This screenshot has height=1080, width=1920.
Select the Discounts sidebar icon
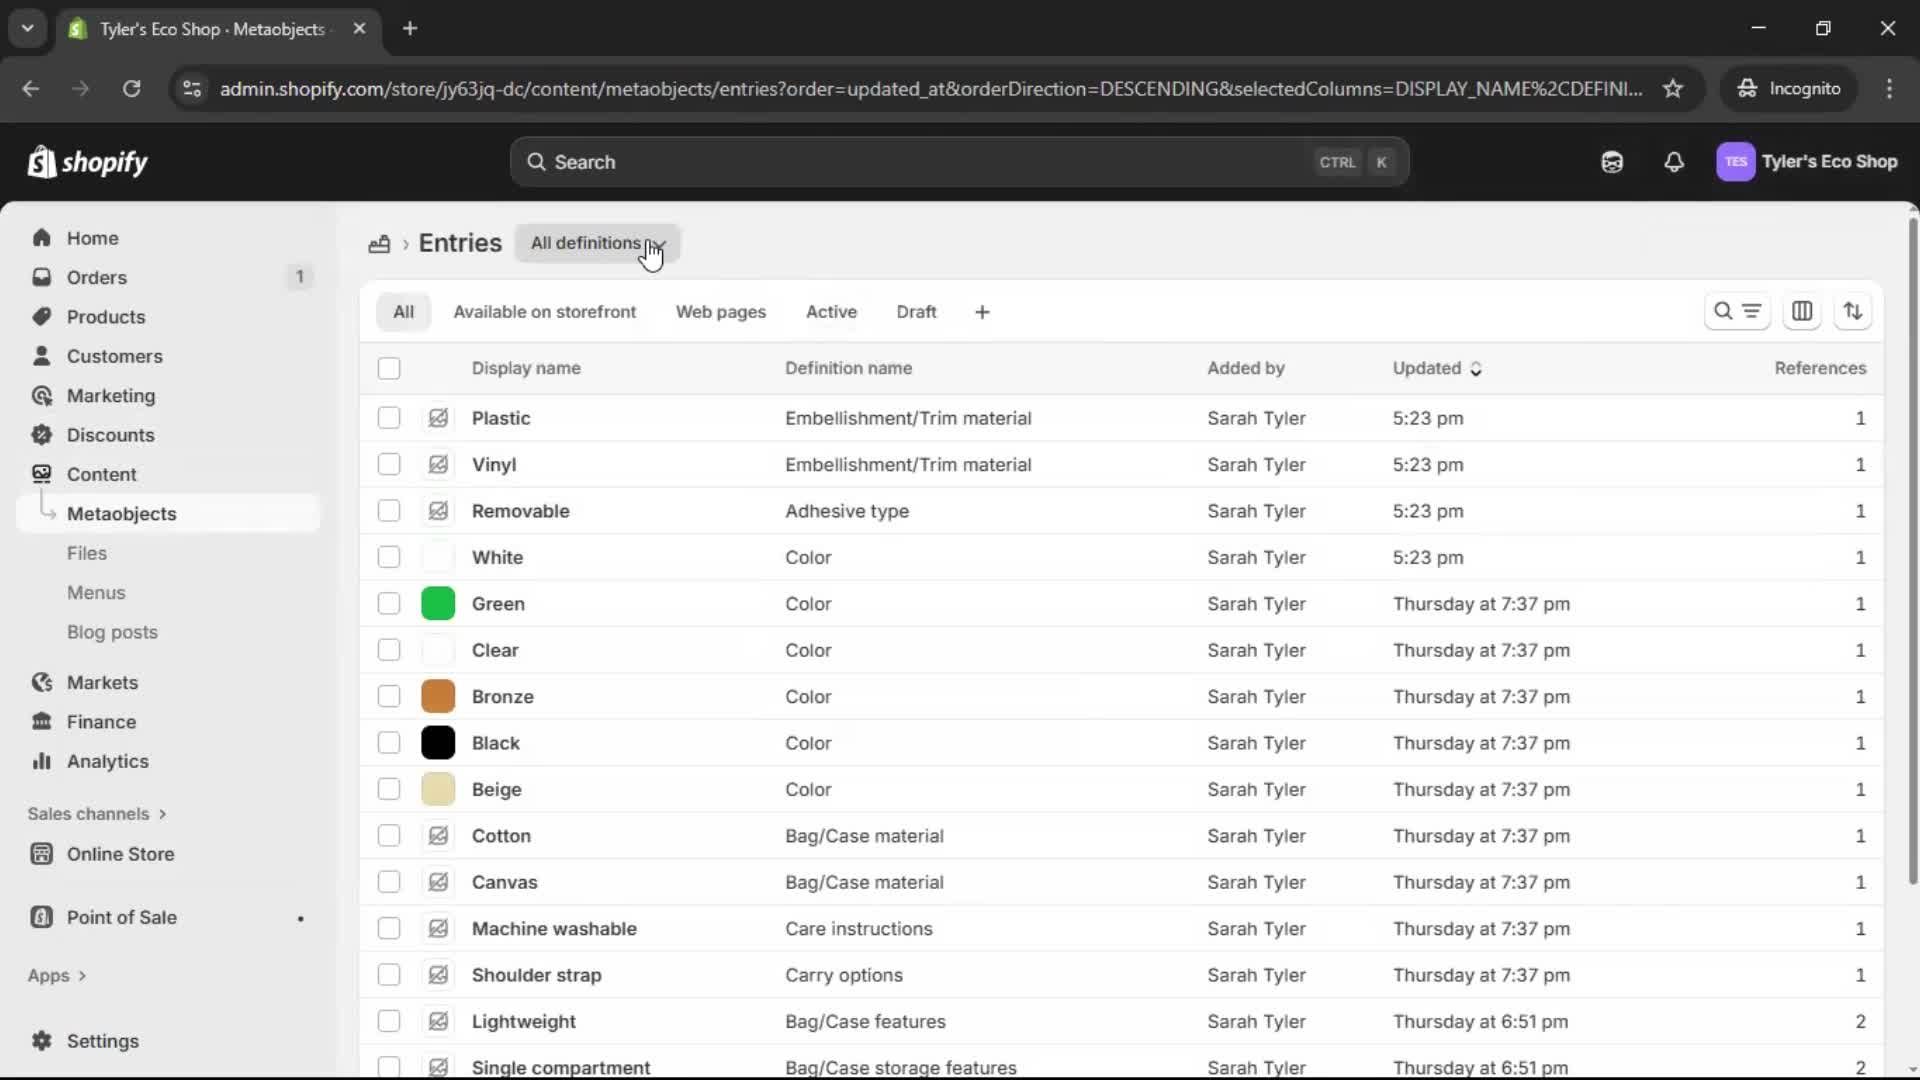[x=42, y=435]
